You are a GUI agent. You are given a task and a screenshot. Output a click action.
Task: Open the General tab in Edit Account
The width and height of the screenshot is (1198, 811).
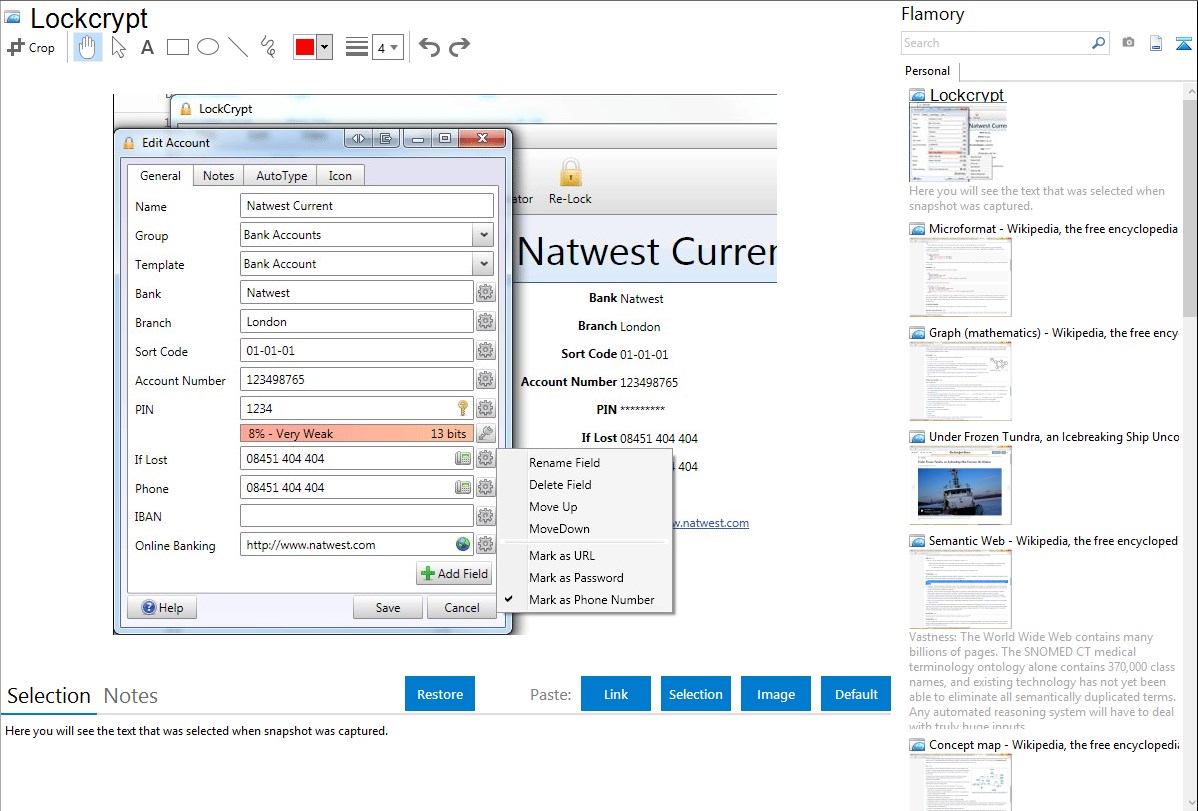[160, 176]
